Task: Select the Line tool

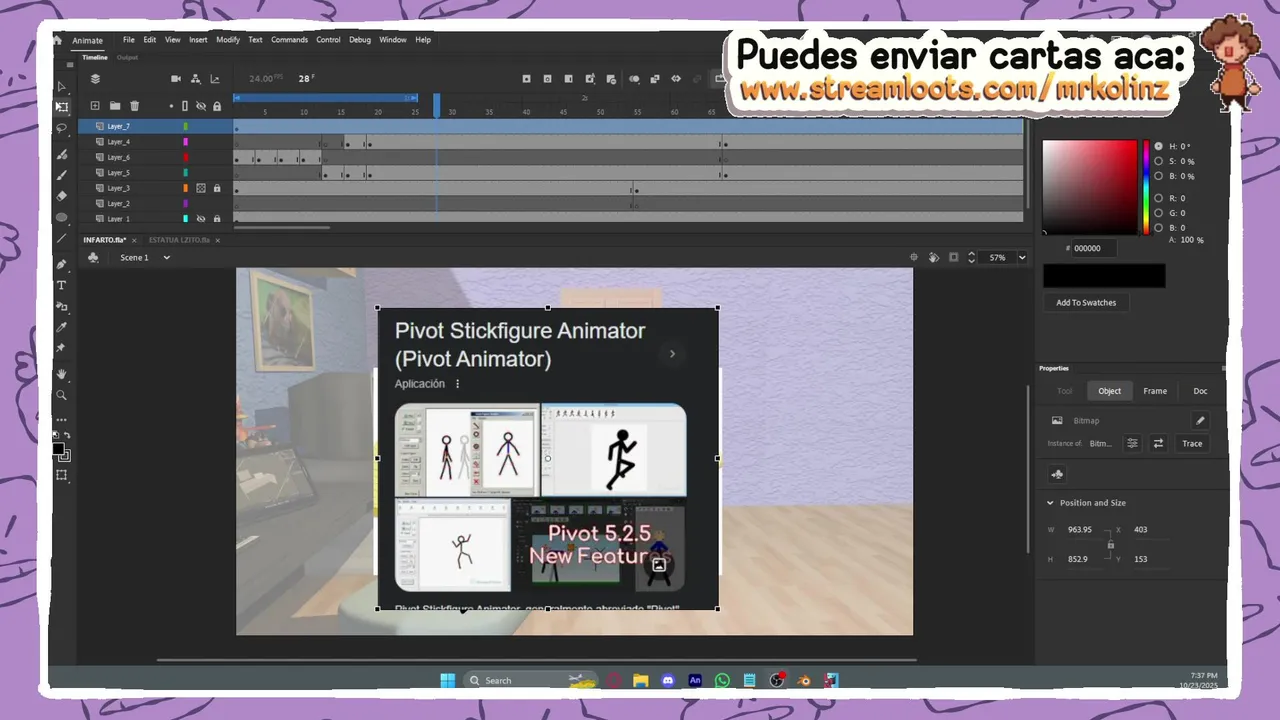Action: coord(61,238)
